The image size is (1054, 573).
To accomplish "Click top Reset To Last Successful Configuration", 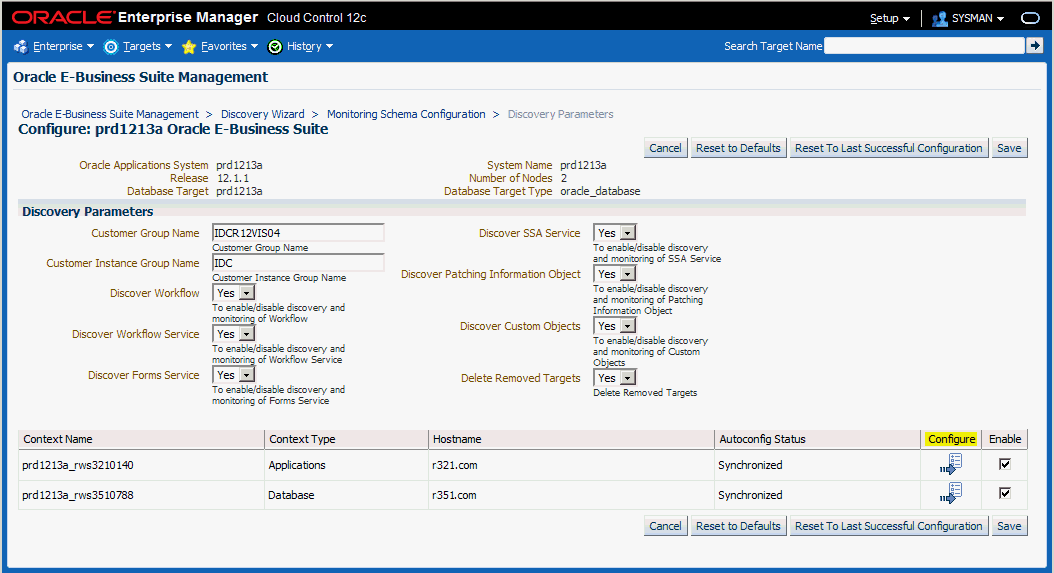I will pos(889,148).
